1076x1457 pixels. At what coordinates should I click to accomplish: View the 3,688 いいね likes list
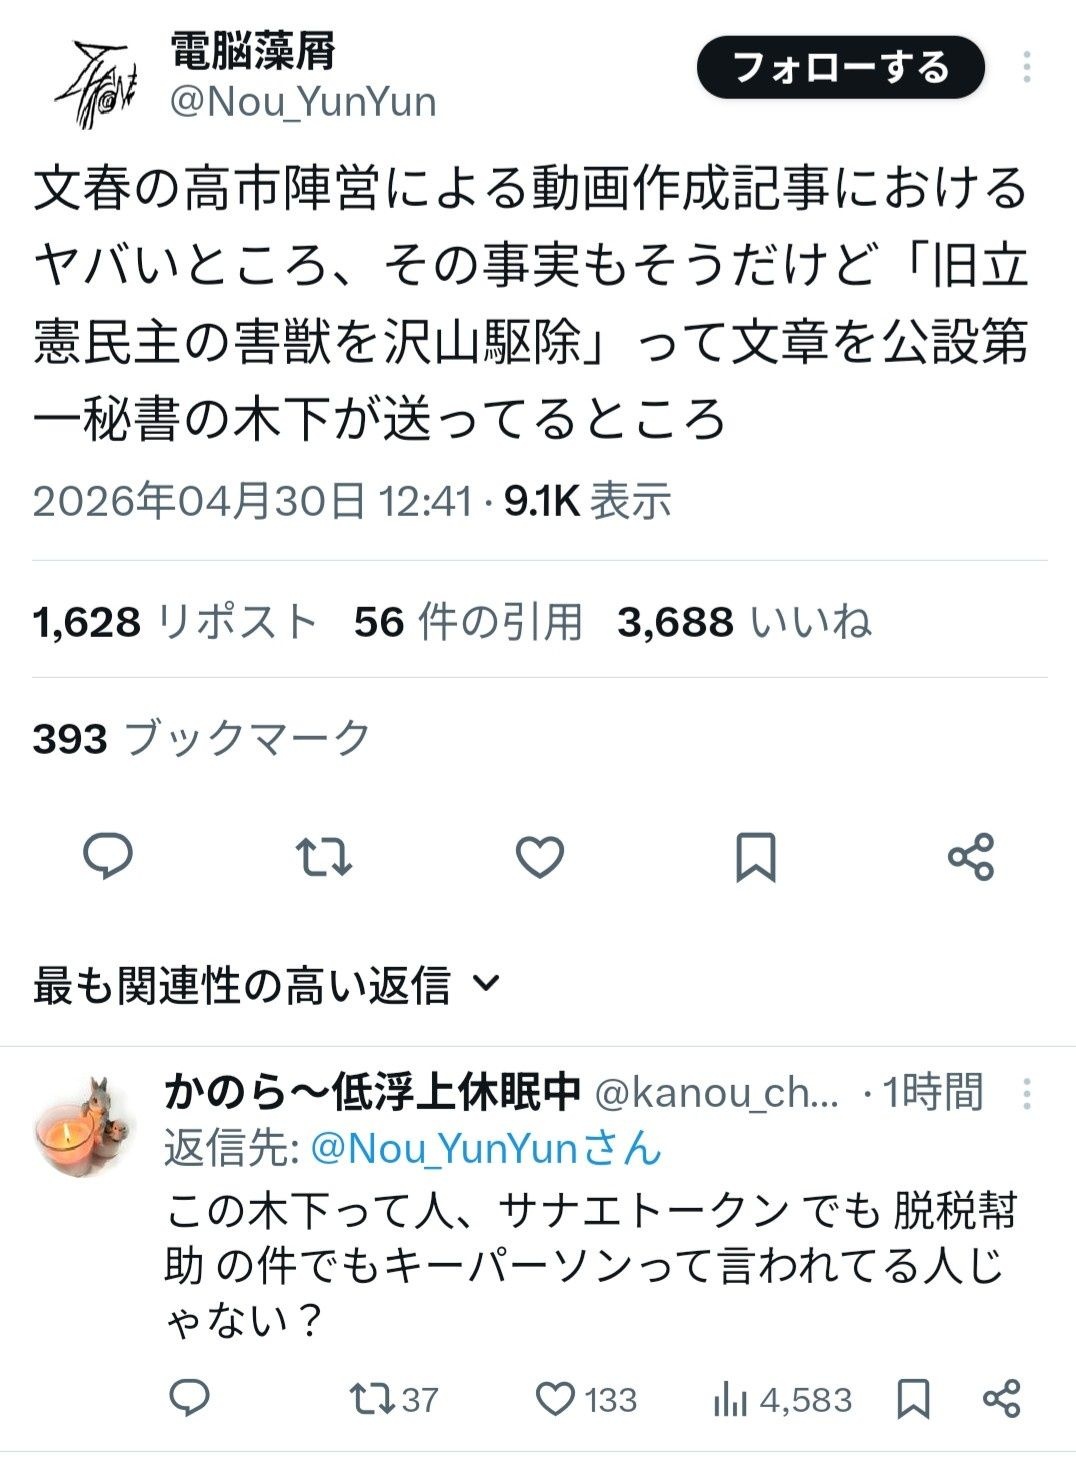(x=744, y=622)
